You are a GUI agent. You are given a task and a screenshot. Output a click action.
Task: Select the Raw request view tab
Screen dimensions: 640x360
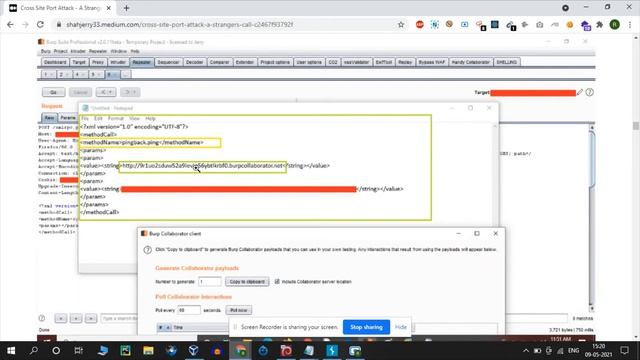tap(49, 118)
